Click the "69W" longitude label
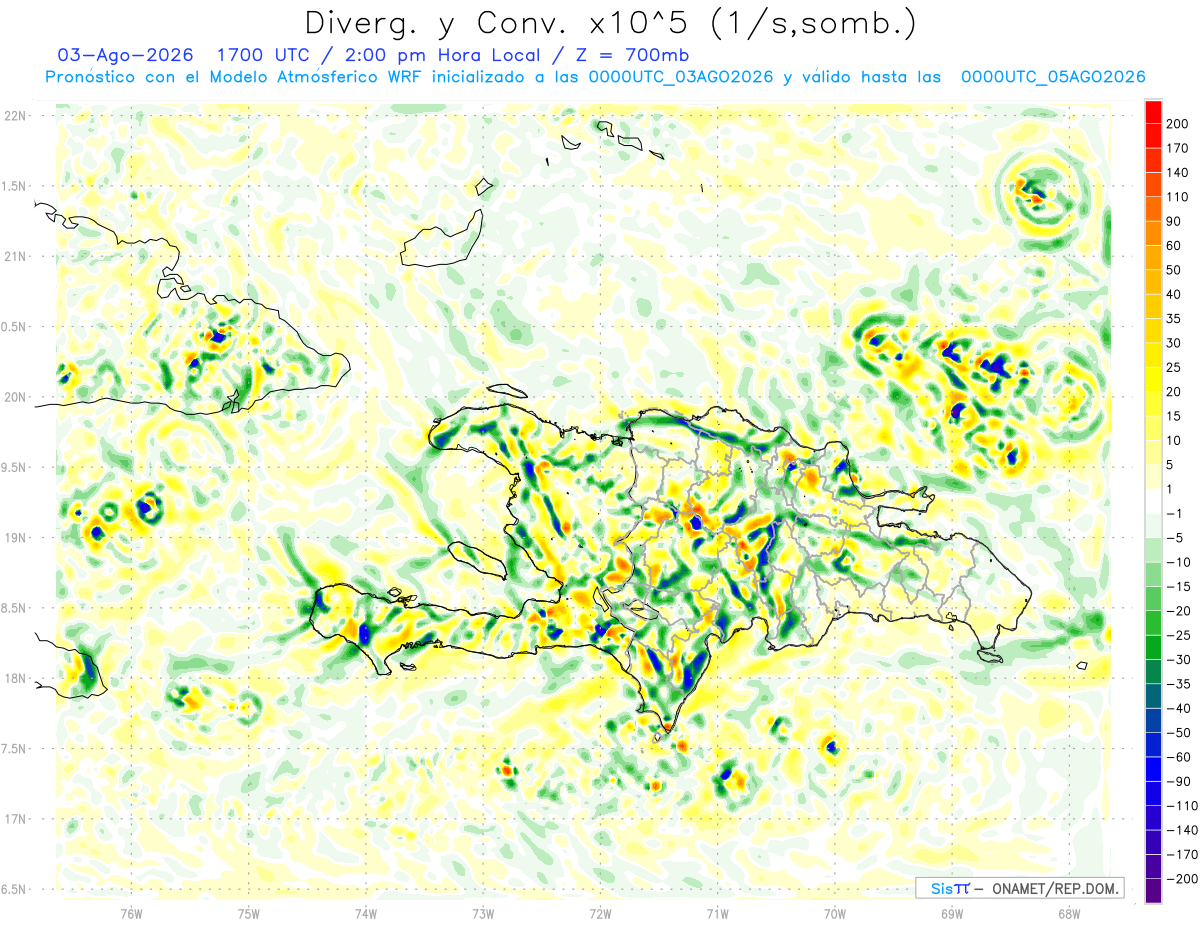 [951, 914]
